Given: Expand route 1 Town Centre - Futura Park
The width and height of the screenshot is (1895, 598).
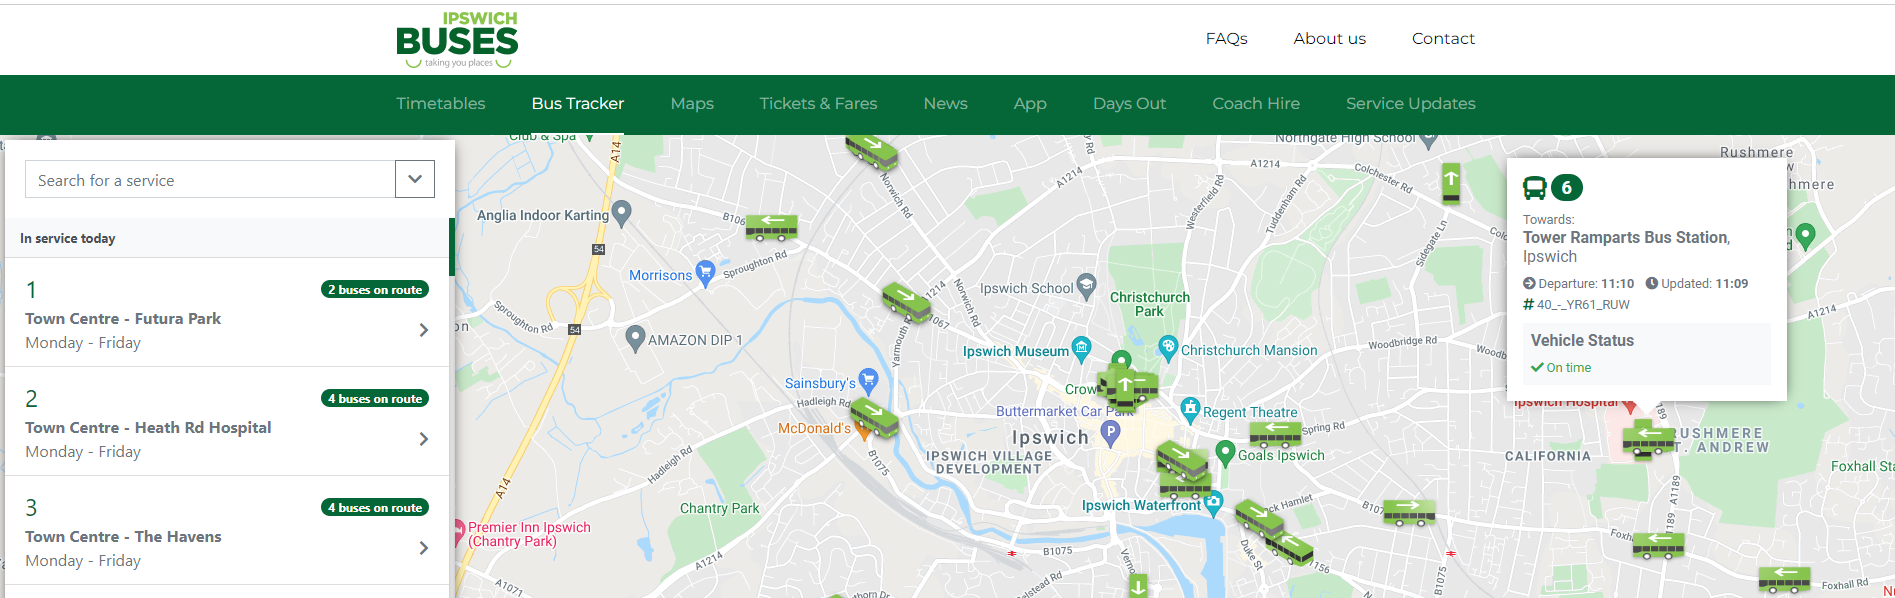Looking at the screenshot, I should [x=424, y=330].
